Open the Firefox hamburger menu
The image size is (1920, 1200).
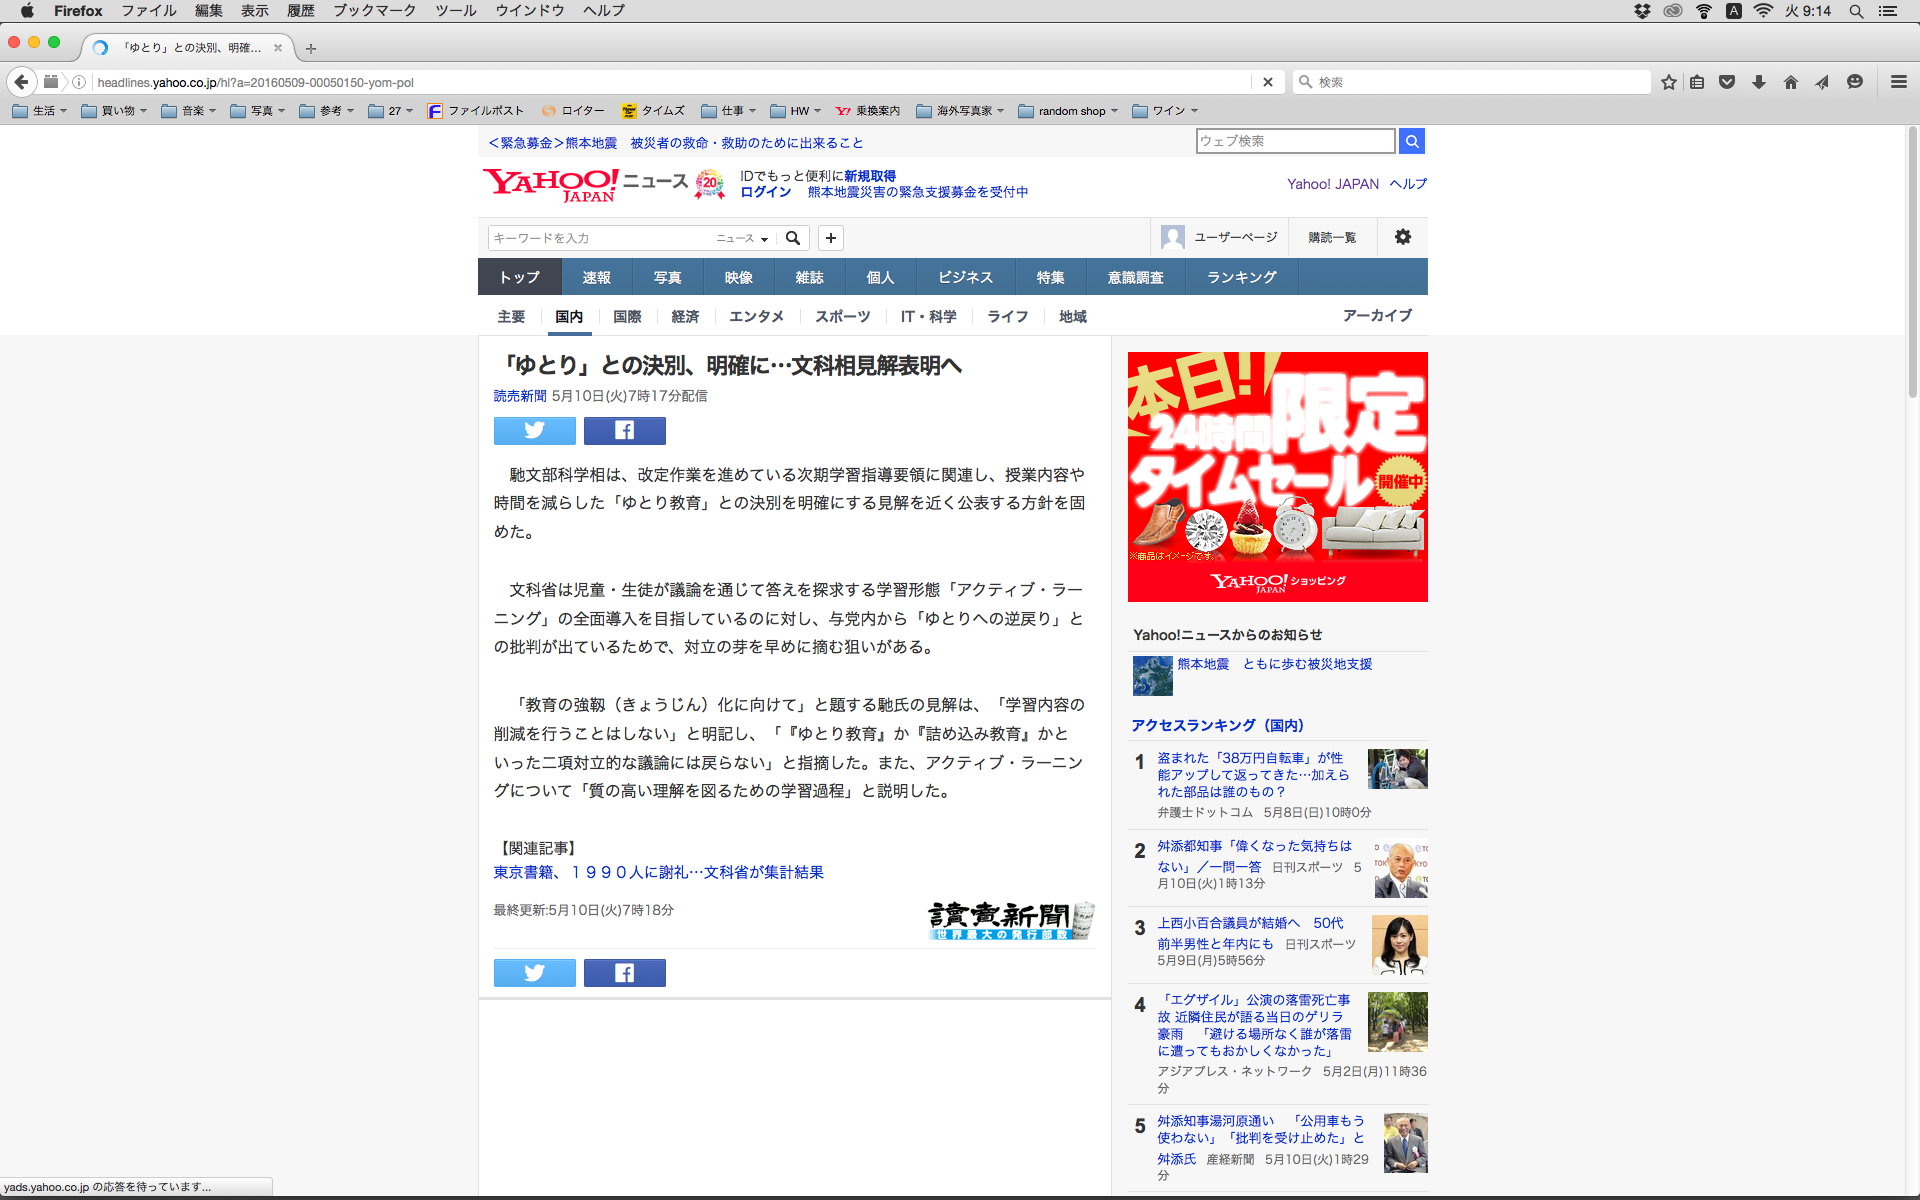(x=1898, y=82)
